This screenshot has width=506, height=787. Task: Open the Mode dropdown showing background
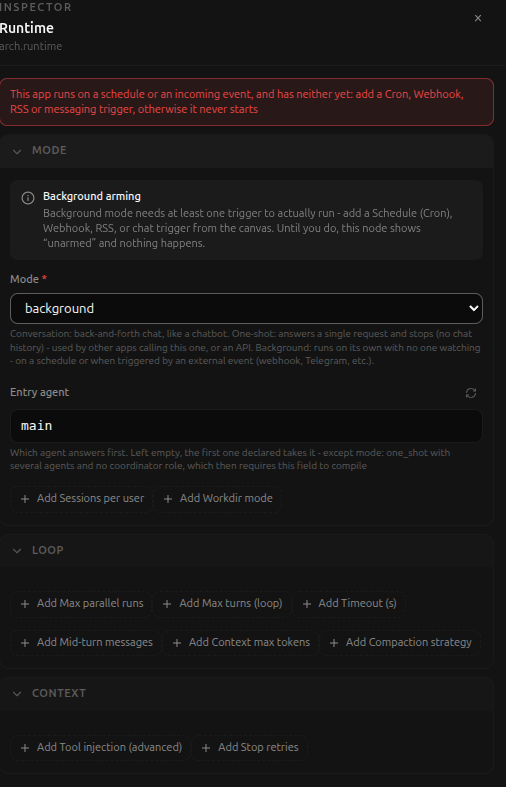pos(246,308)
